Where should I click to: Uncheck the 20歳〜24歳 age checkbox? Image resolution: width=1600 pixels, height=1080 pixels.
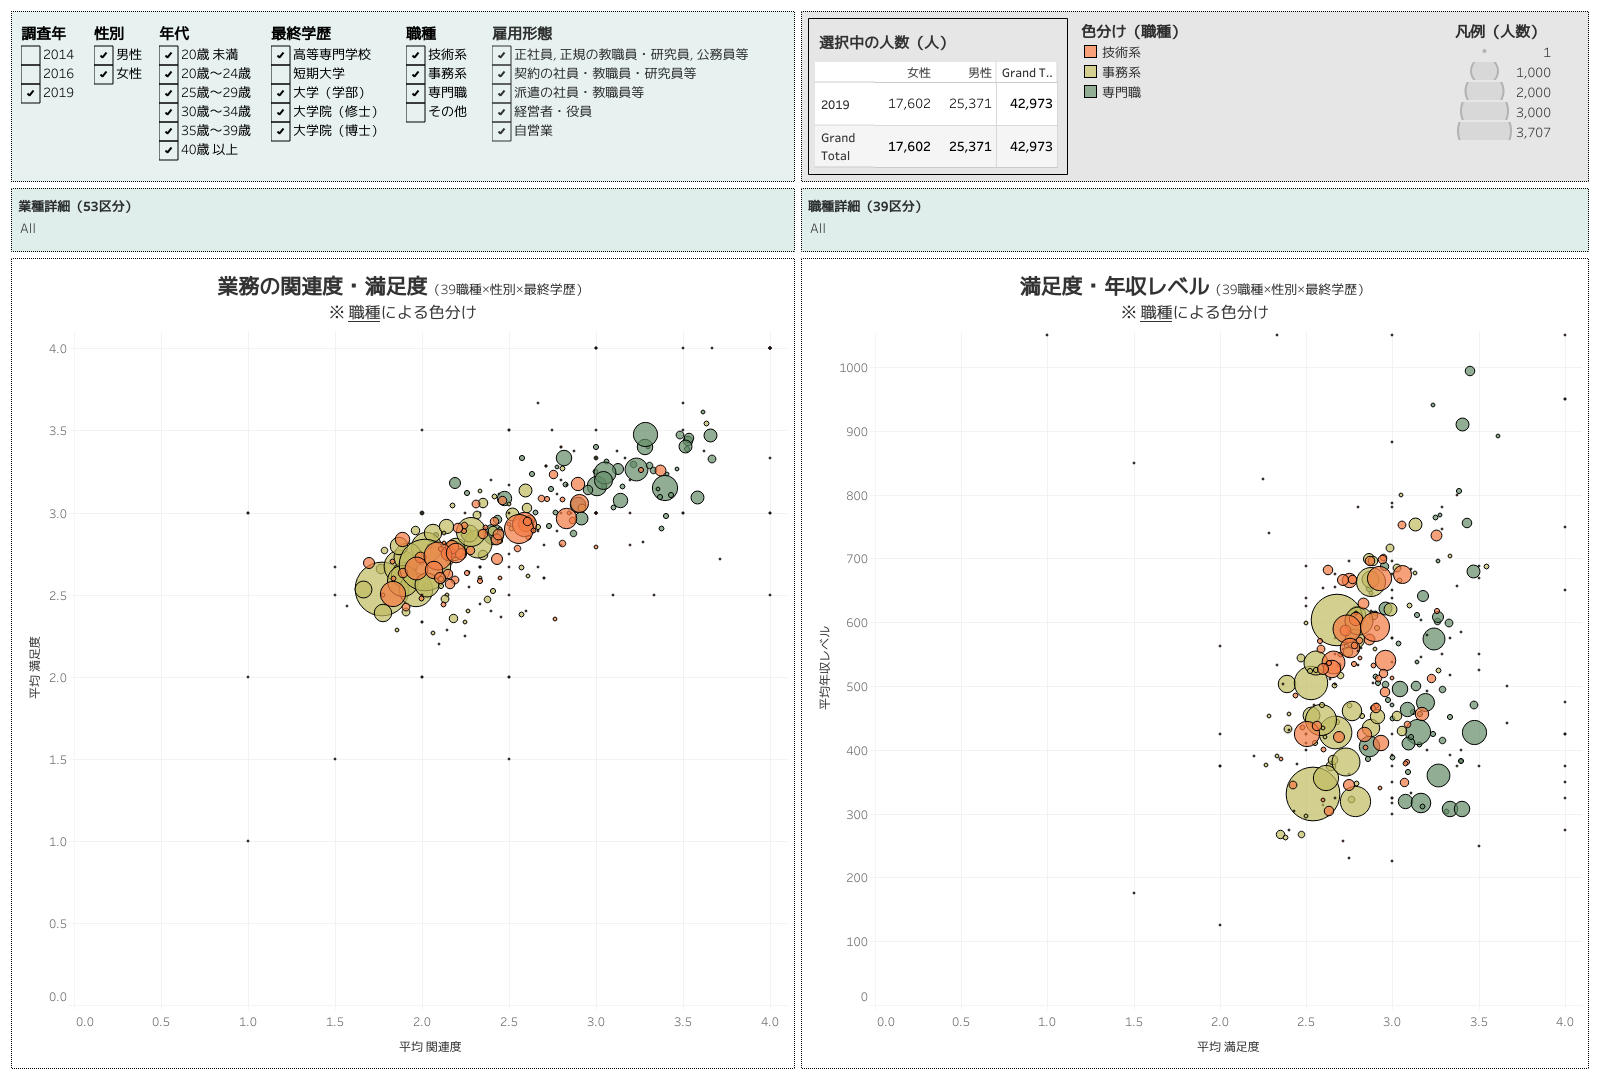[x=169, y=74]
